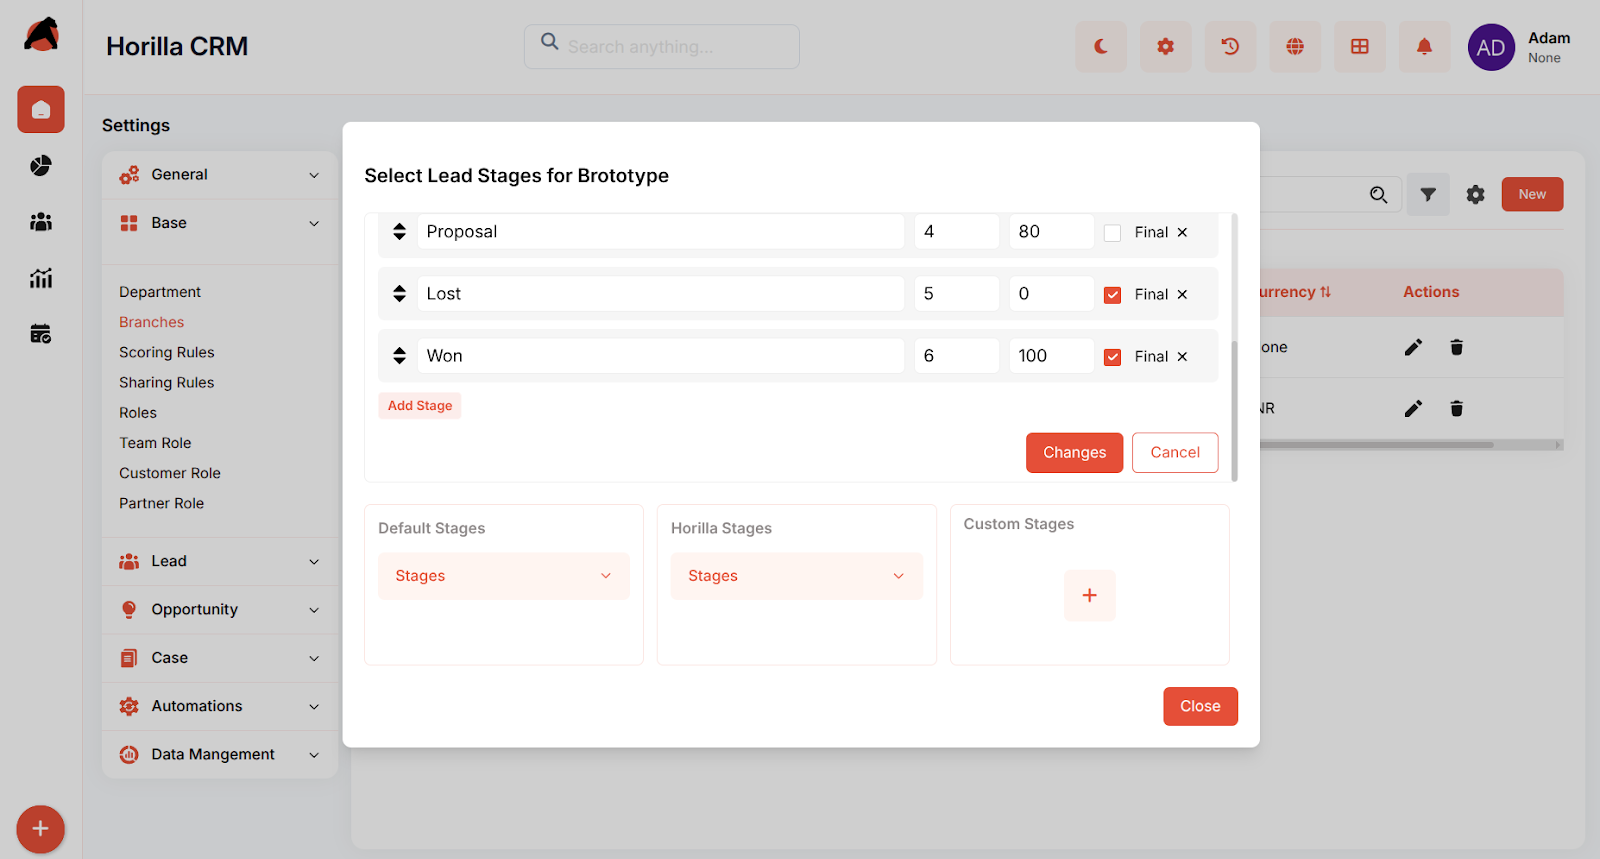Open the Scoring Rules page
The height and width of the screenshot is (859, 1600).
tap(167, 352)
